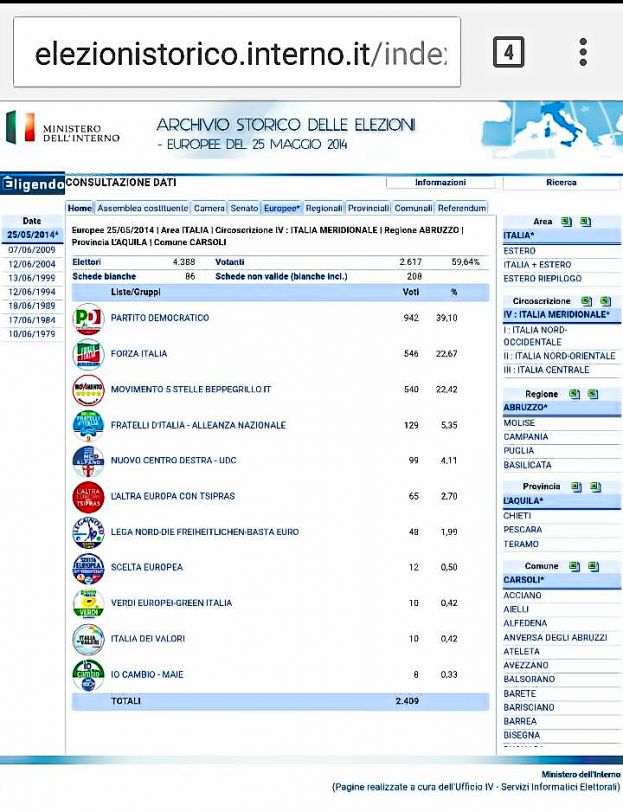Select election date 12/06/2004
Screen dimensions: 623x812
pos(32,264)
